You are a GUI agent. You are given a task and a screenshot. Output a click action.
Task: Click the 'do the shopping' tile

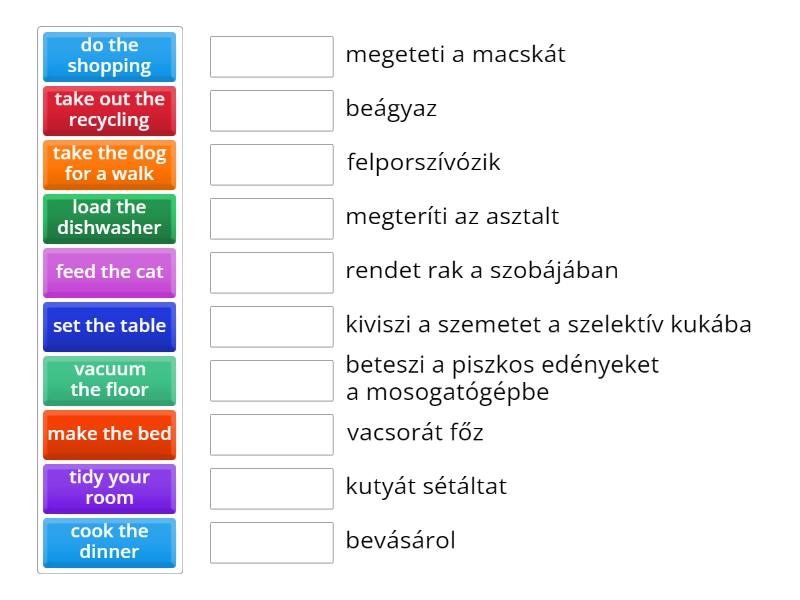coord(110,57)
